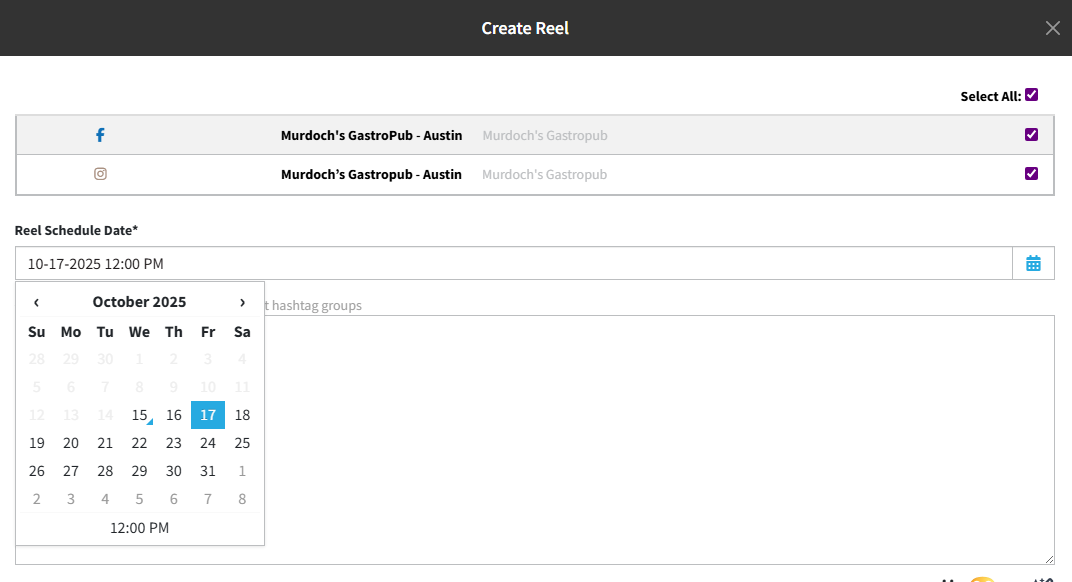Viewport: 1072px width, 582px height.
Task: Select the Murdoch's GastroPub - Austin Facebook row
Action: coord(371,135)
